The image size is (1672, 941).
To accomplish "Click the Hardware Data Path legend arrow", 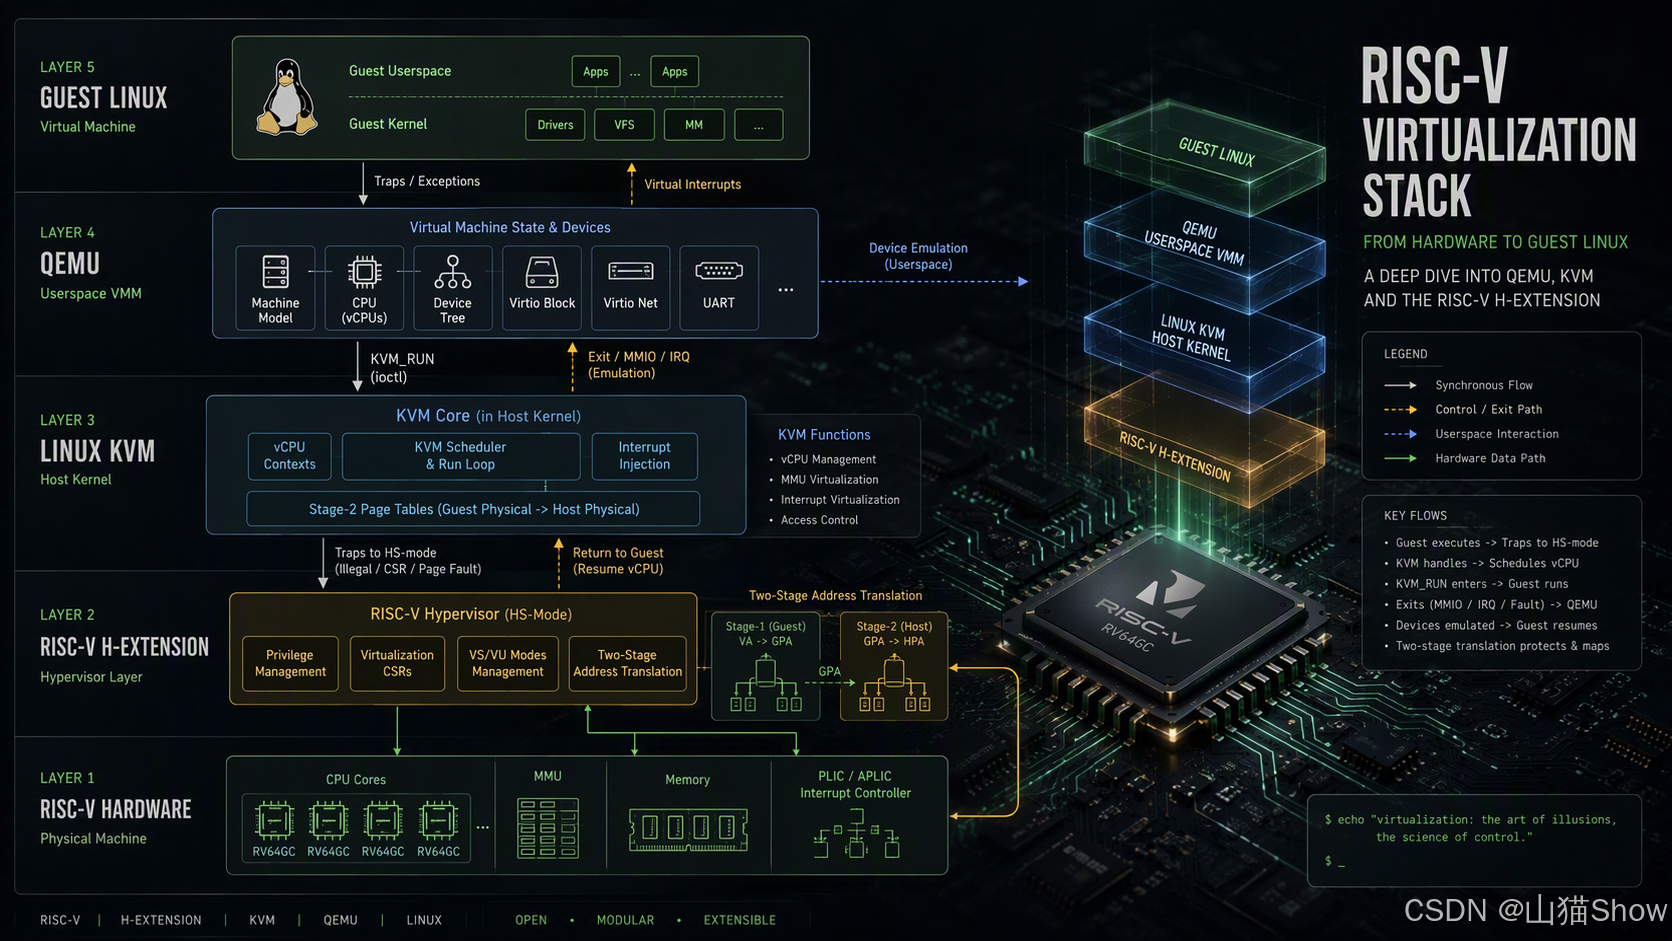I will [1400, 458].
